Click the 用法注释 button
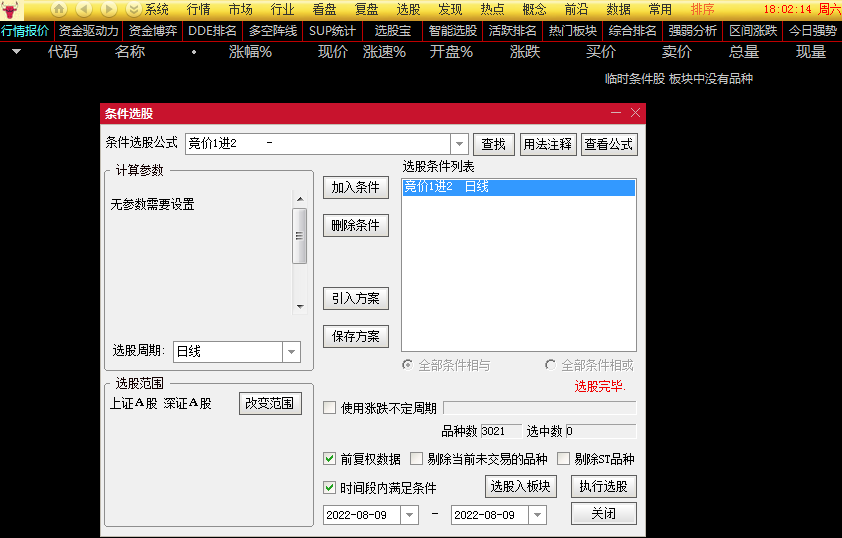 tap(548, 144)
